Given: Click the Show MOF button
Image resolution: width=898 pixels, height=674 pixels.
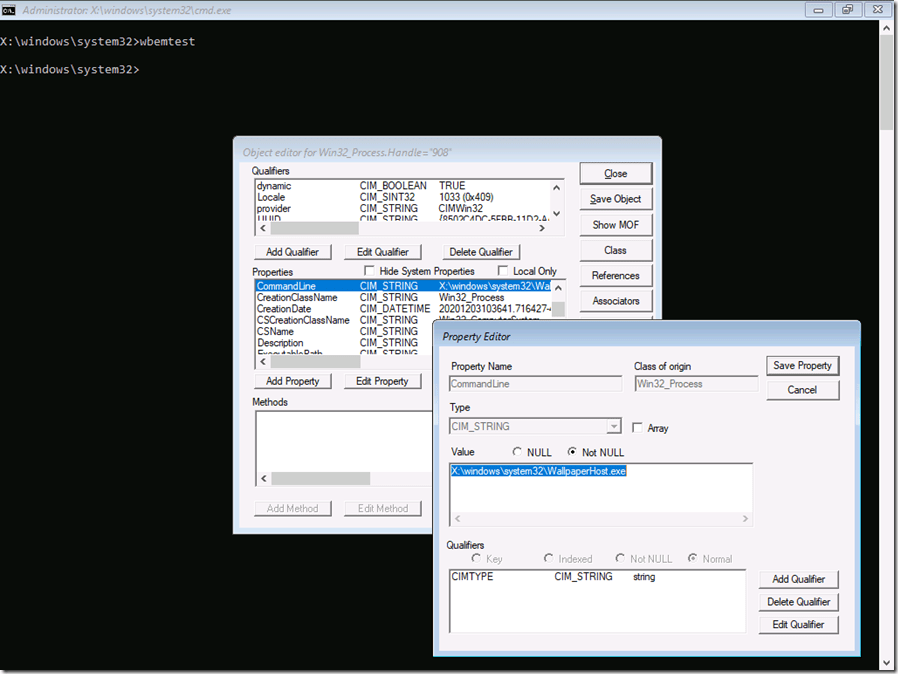Looking at the screenshot, I should (x=616, y=224).
